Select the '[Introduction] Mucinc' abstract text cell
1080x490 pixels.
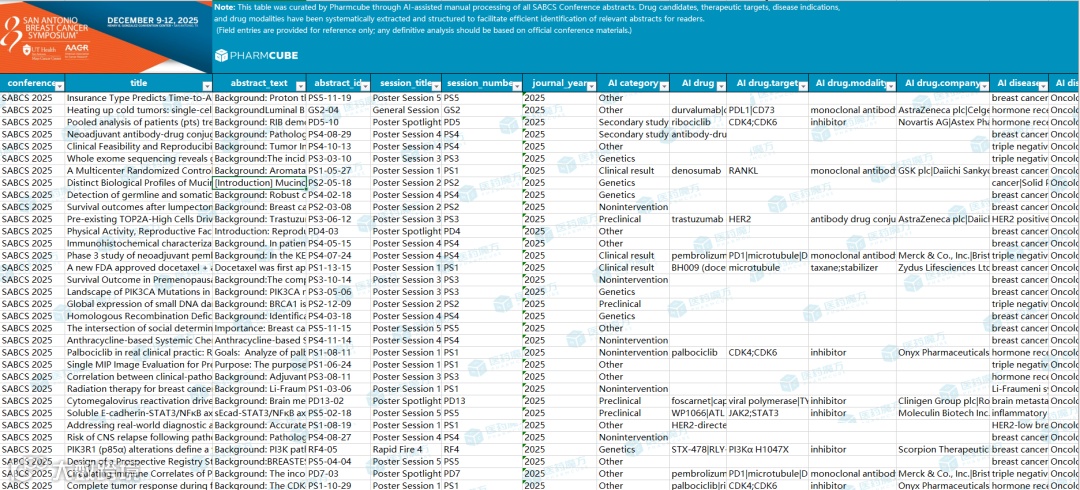pyautogui.click(x=260, y=183)
